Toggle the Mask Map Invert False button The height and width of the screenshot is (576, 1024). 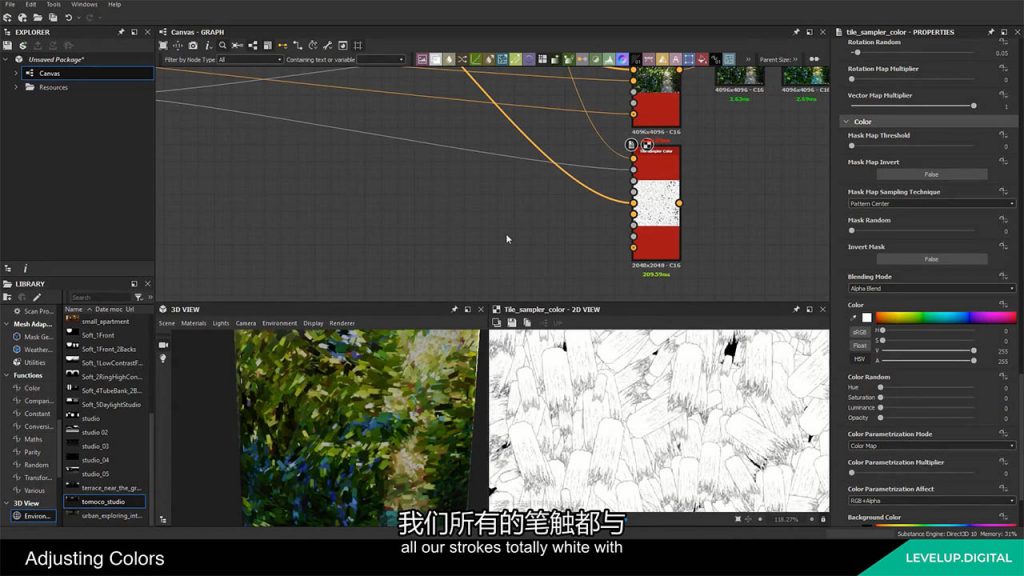931,174
